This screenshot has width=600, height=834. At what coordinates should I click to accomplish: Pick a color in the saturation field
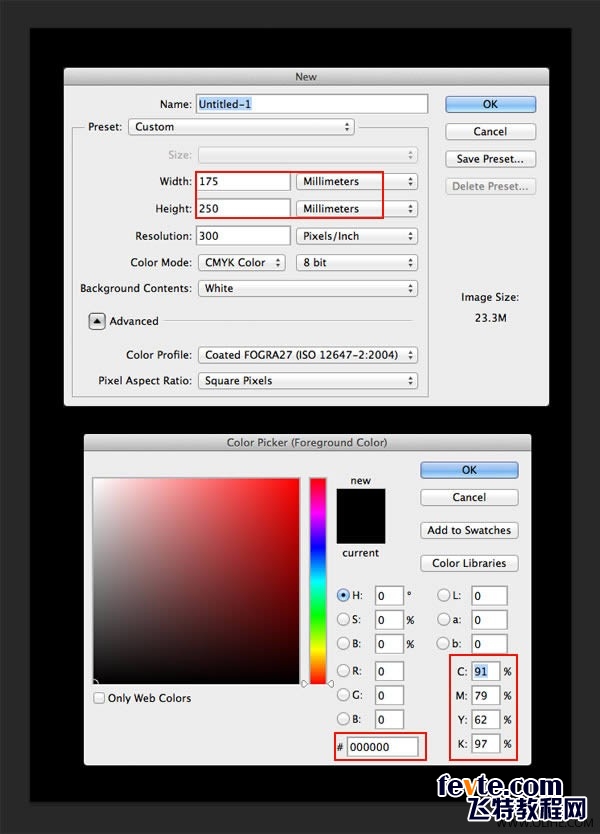[x=196, y=581]
